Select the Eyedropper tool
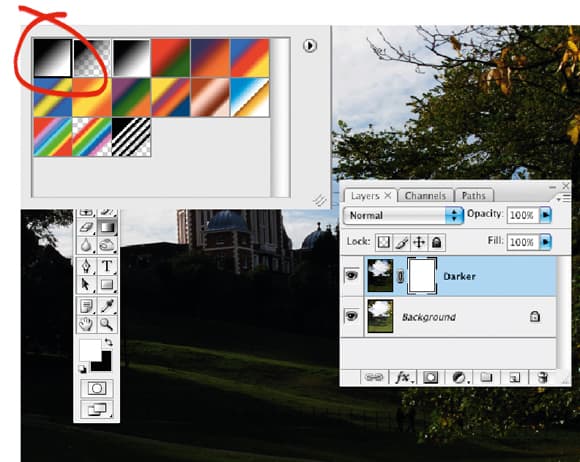 point(107,306)
